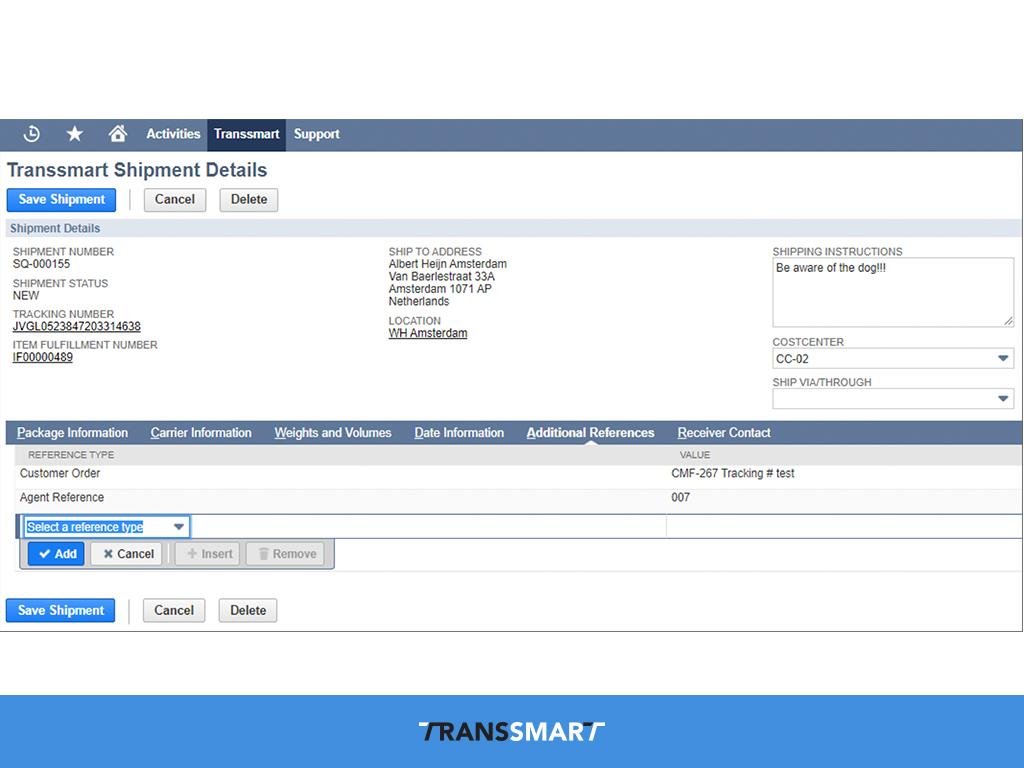Switch to the Date Information tab
The width and height of the screenshot is (1024, 768).
459,433
